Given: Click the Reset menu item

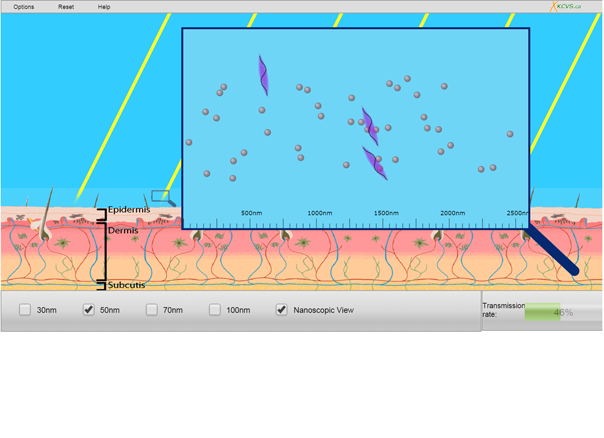Looking at the screenshot, I should [x=66, y=7].
